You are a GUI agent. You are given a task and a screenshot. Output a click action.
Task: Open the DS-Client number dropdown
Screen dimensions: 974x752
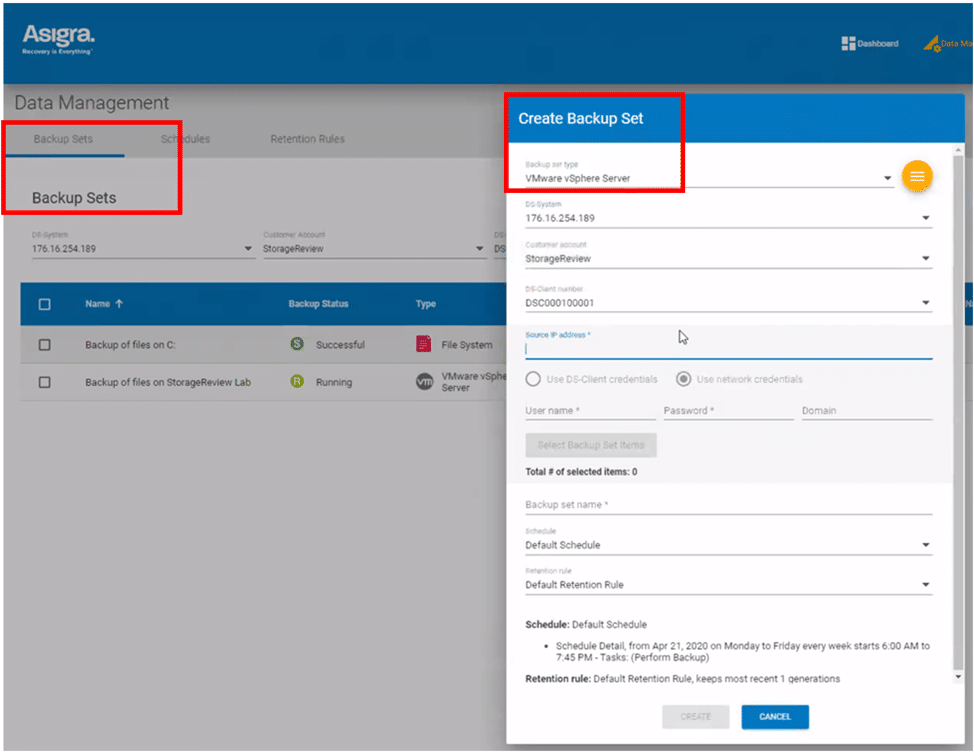729,303
